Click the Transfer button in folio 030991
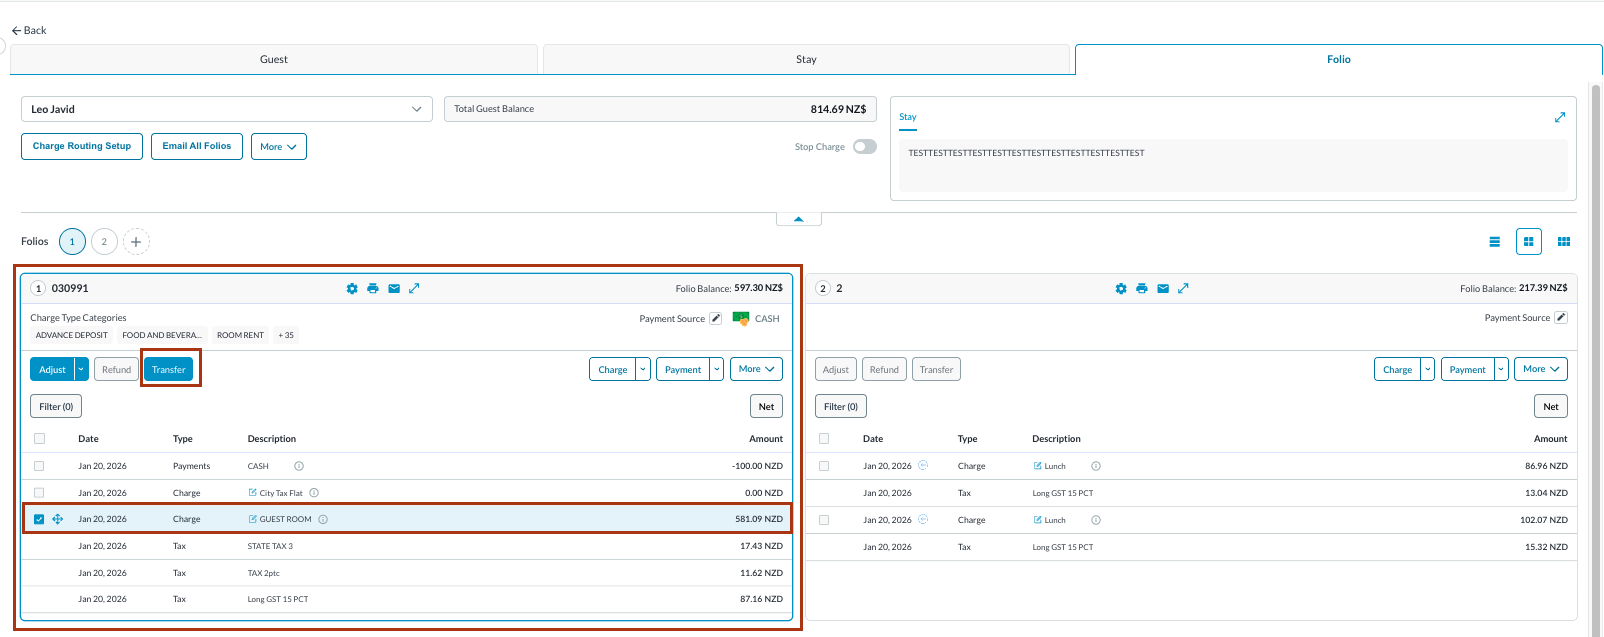 (x=169, y=370)
